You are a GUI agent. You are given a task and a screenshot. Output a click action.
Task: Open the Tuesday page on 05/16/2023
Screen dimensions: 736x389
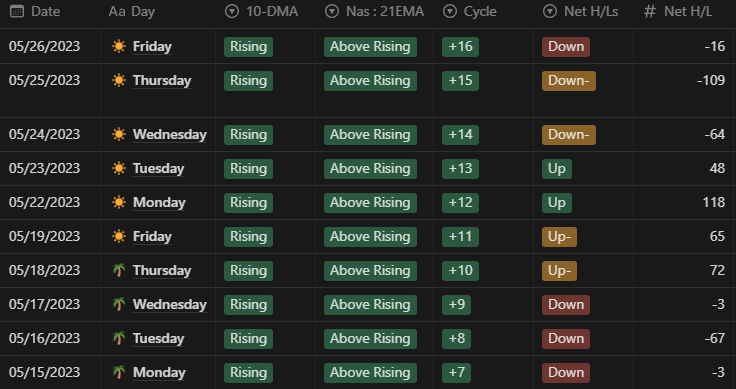pos(159,338)
